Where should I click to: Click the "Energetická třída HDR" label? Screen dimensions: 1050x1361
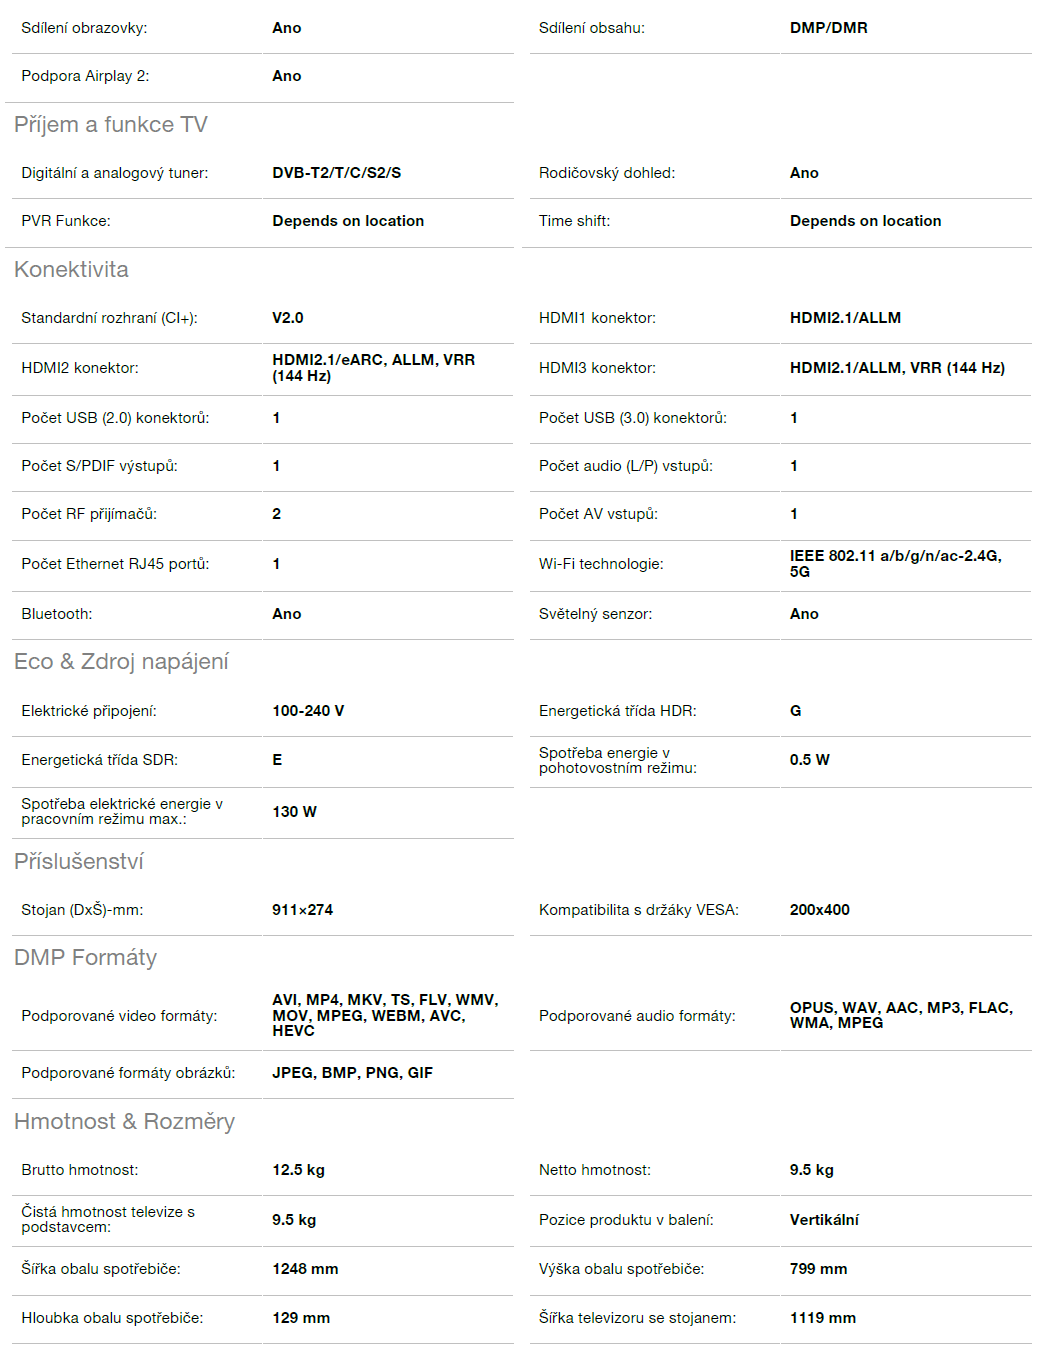(617, 711)
